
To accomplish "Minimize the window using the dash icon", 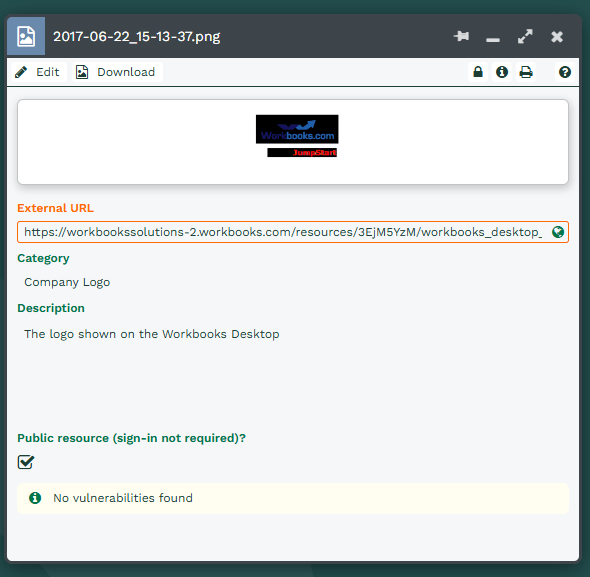I will click(x=493, y=40).
